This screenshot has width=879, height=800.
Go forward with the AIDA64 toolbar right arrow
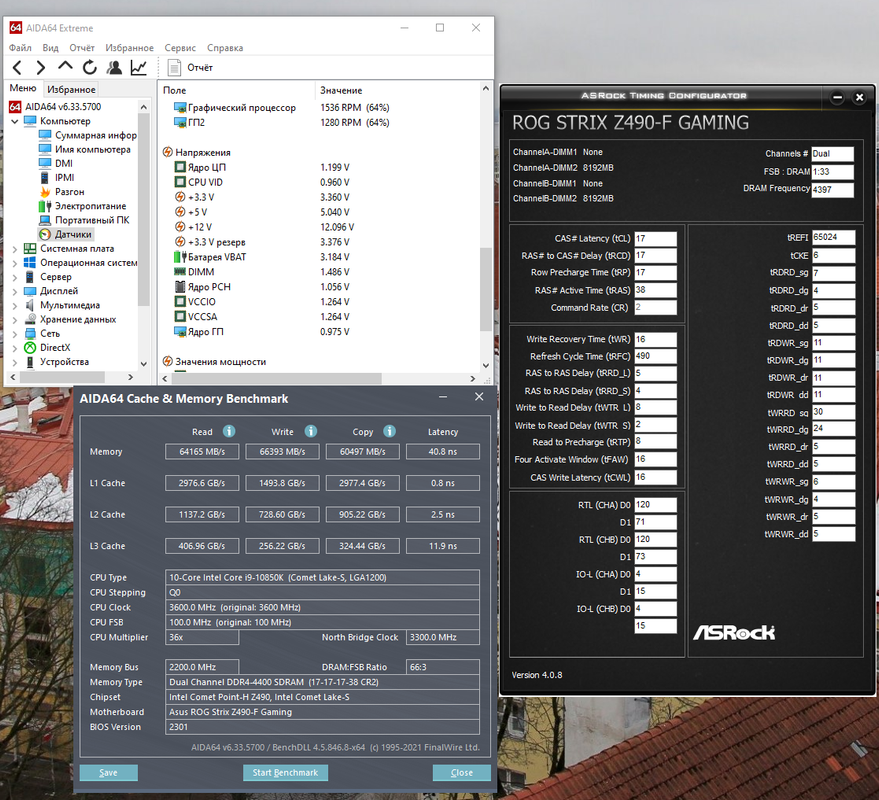tap(41, 68)
